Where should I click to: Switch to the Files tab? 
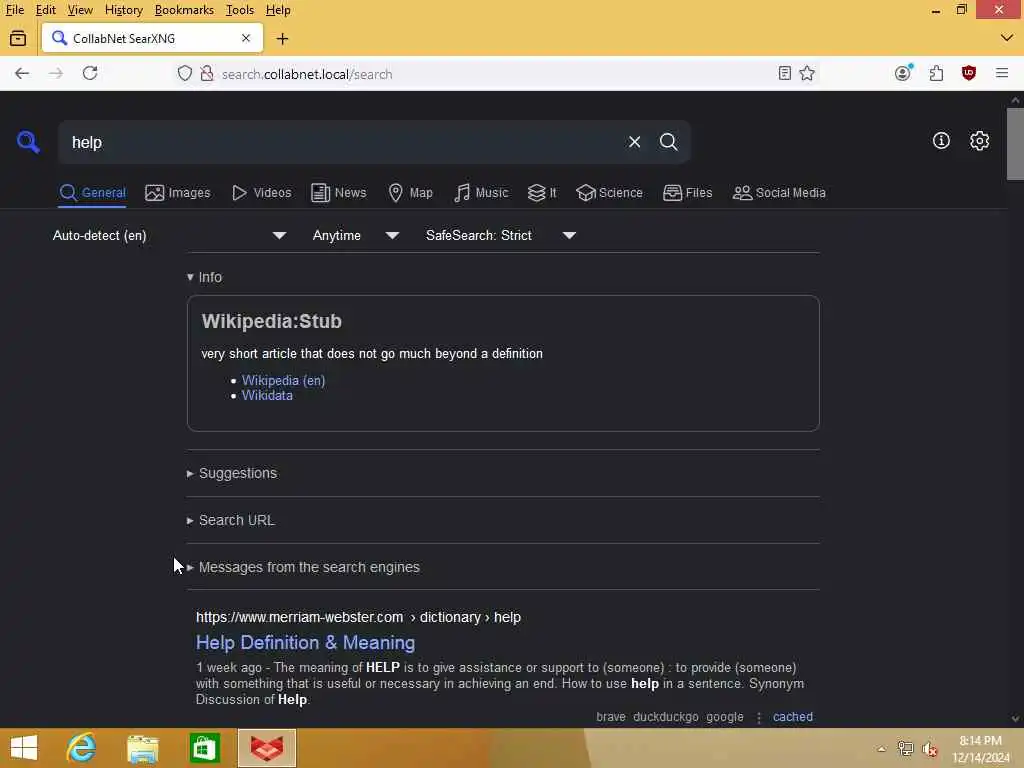click(x=687, y=193)
